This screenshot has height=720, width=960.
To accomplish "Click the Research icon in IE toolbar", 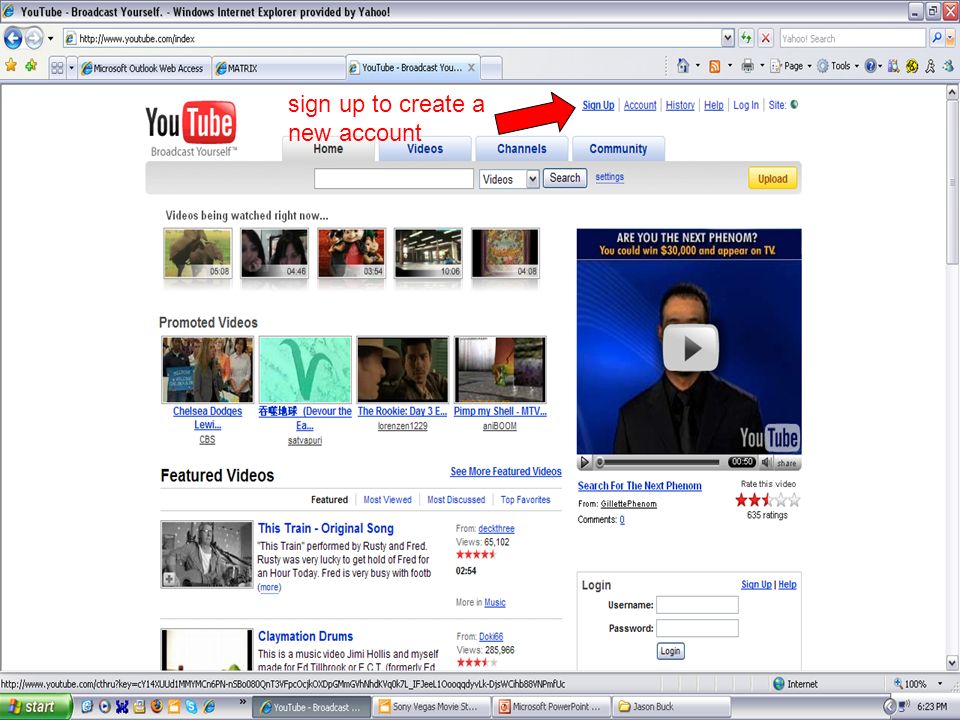I will point(893,66).
